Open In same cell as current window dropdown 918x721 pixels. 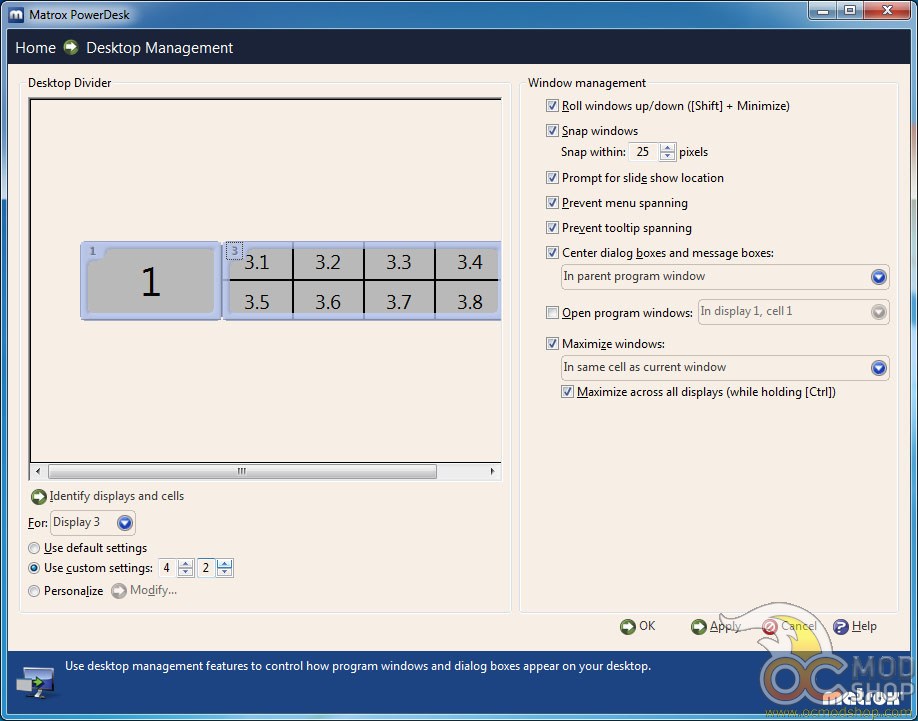pyautogui.click(x=725, y=368)
